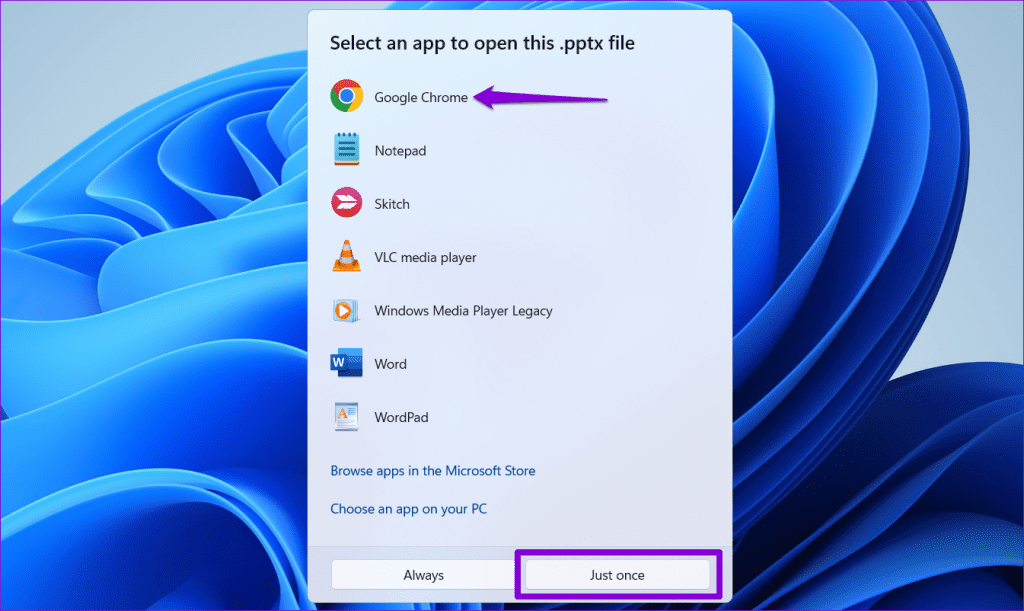Open Browse apps in the Microsoft Store
The width and height of the screenshot is (1024, 611).
pos(433,471)
